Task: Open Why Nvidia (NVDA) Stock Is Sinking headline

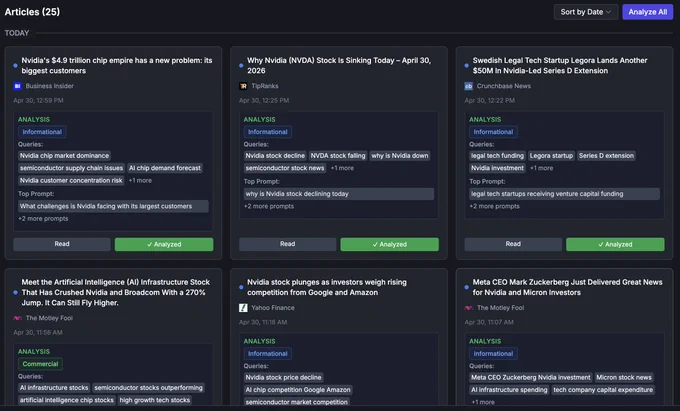Action: (x=339, y=65)
